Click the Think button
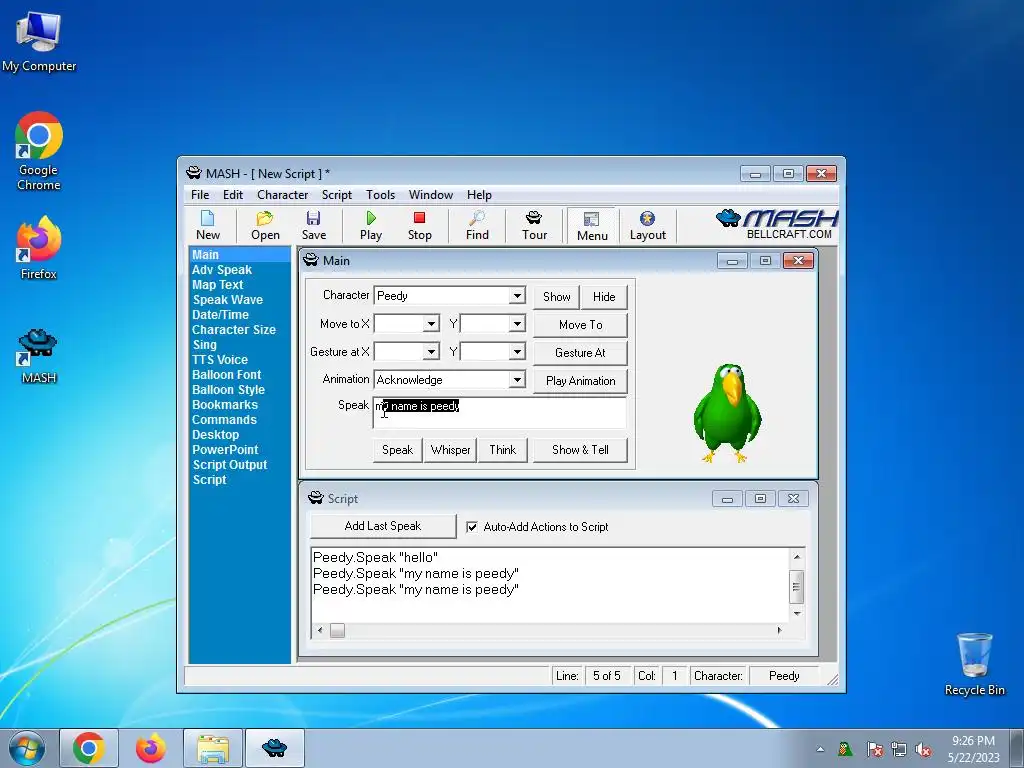The width and height of the screenshot is (1024, 768). (x=502, y=450)
